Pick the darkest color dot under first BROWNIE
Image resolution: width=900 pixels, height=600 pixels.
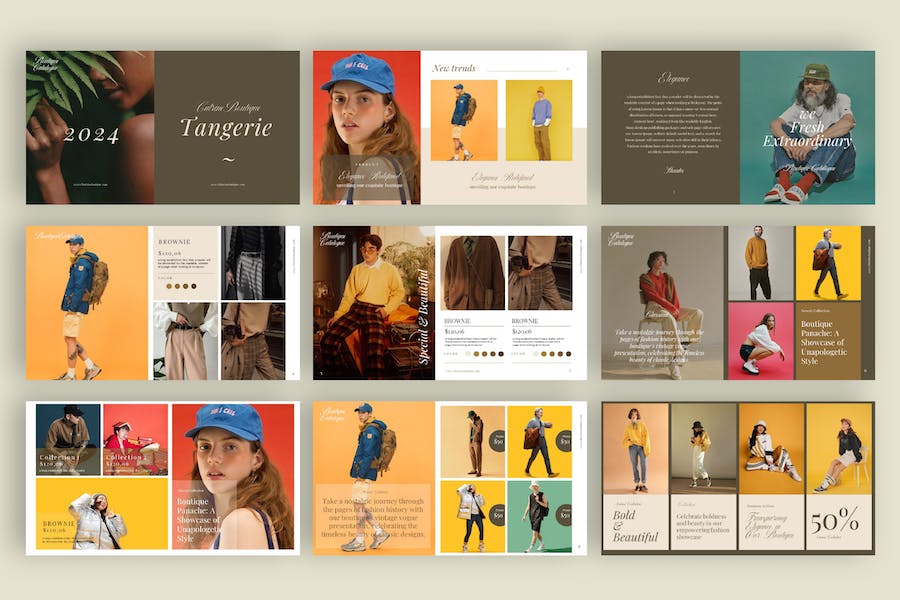(x=192, y=286)
